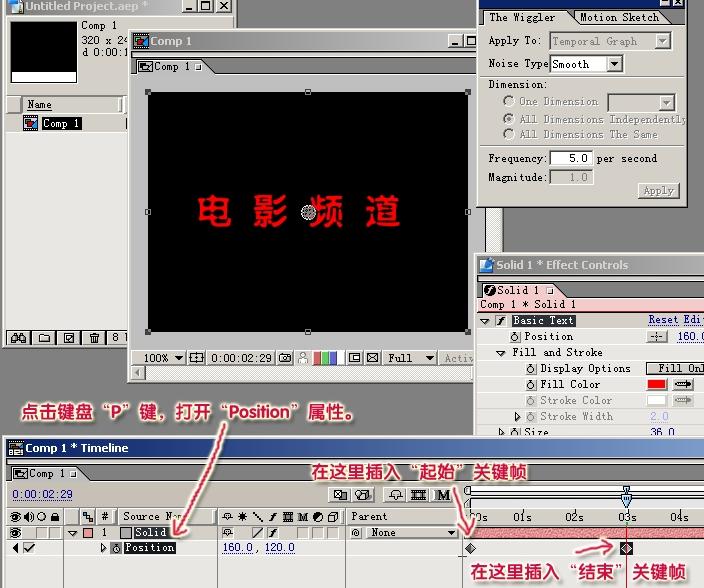
Task: Go to previous keyframe arrow for Position
Action: click(x=16, y=548)
